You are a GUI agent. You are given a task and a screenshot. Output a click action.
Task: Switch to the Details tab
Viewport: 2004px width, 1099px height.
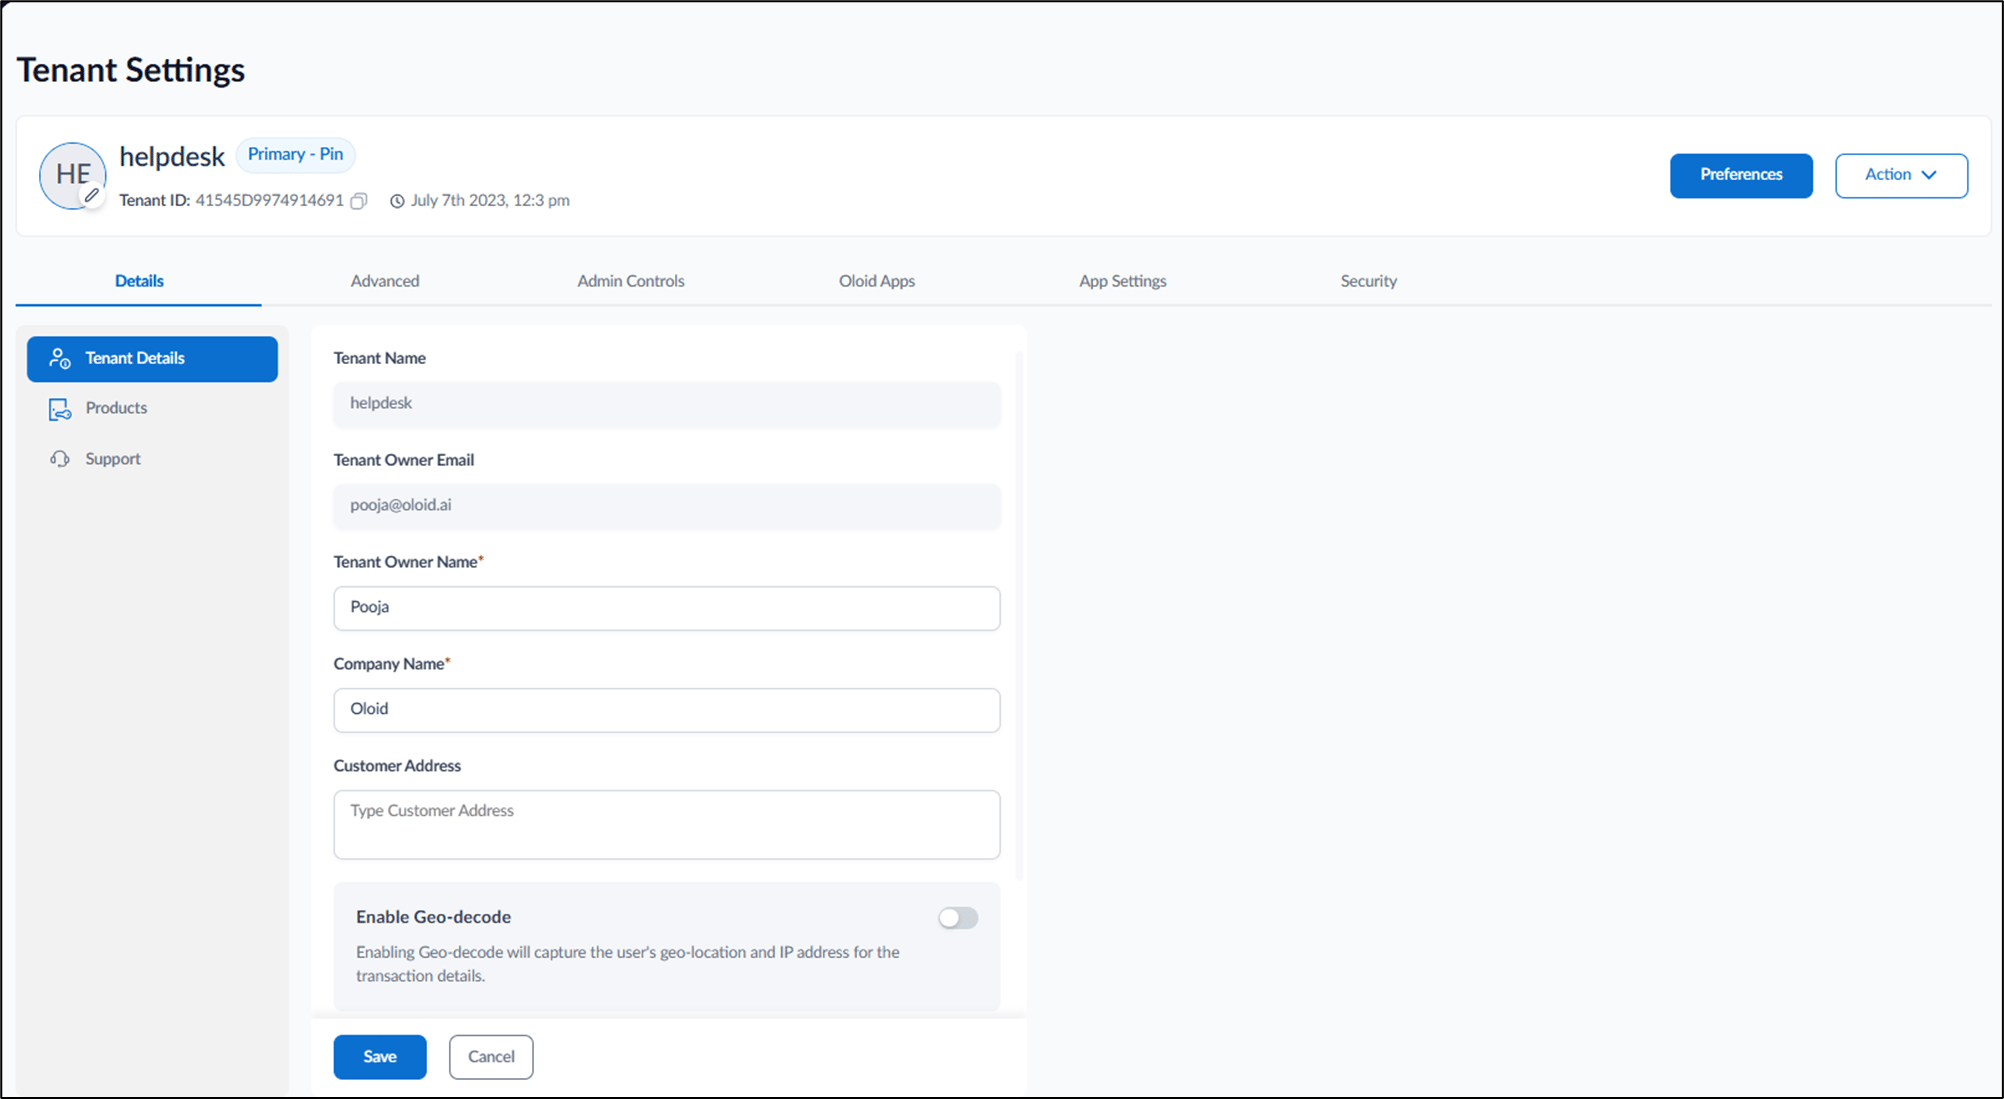[x=139, y=281]
